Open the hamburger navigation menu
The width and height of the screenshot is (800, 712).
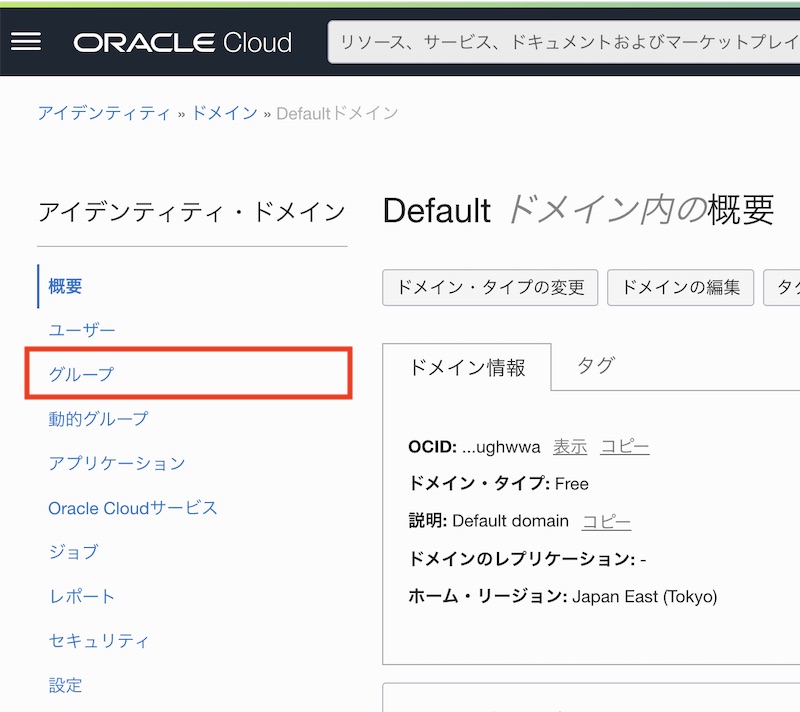[x=25, y=41]
